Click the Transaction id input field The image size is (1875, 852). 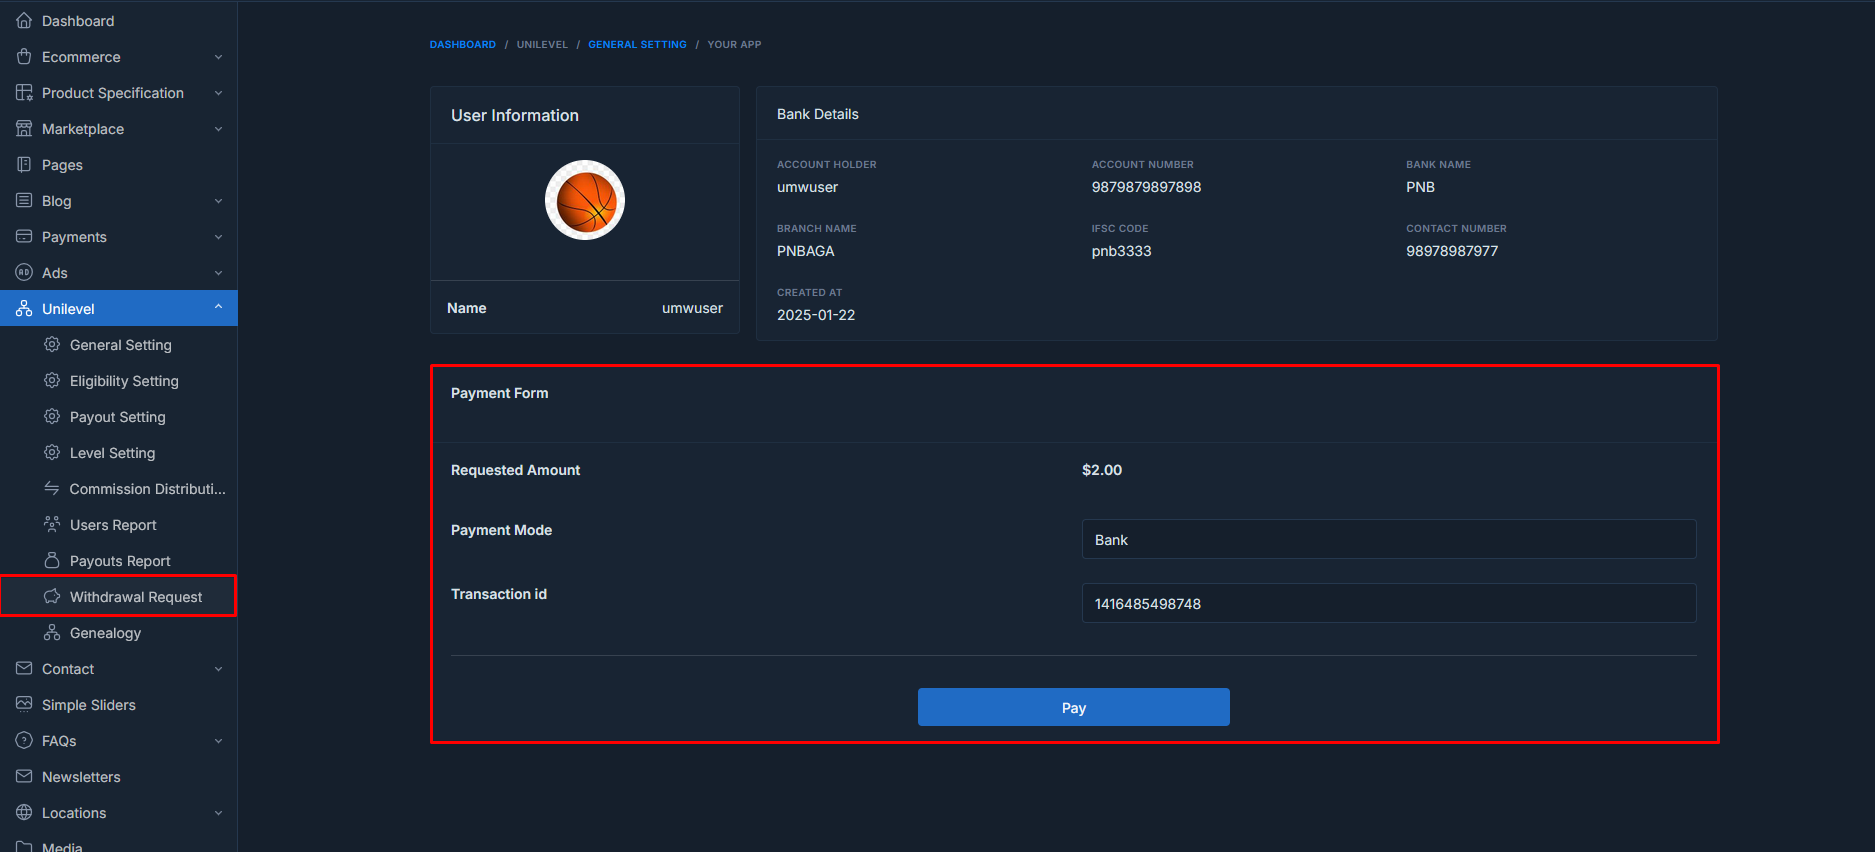1388,604
